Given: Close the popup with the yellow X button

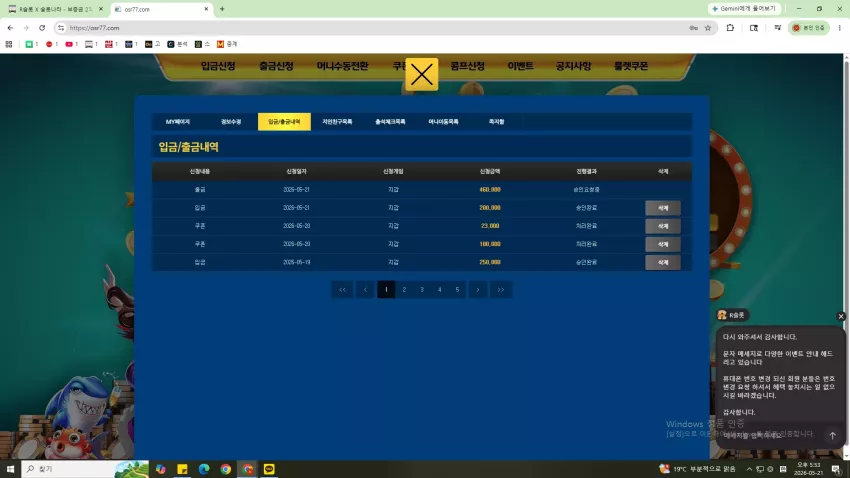Looking at the screenshot, I should pos(421,74).
